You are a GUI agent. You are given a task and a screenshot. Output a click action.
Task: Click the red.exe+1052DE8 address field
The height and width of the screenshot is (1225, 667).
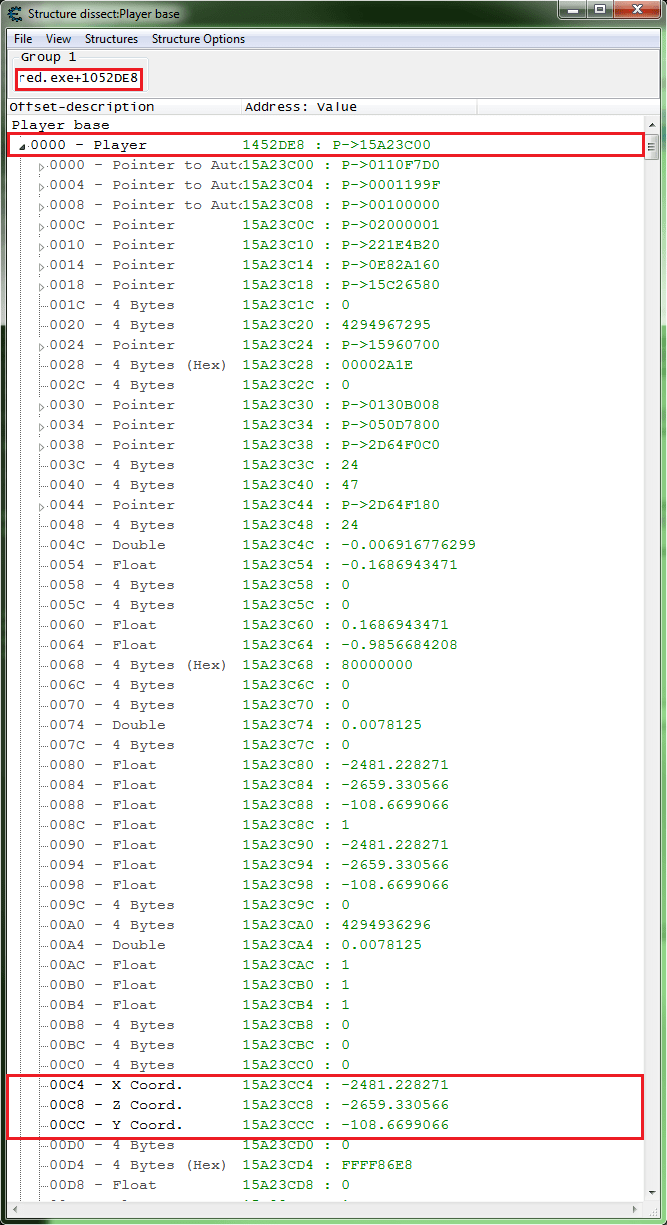pyautogui.click(x=78, y=77)
